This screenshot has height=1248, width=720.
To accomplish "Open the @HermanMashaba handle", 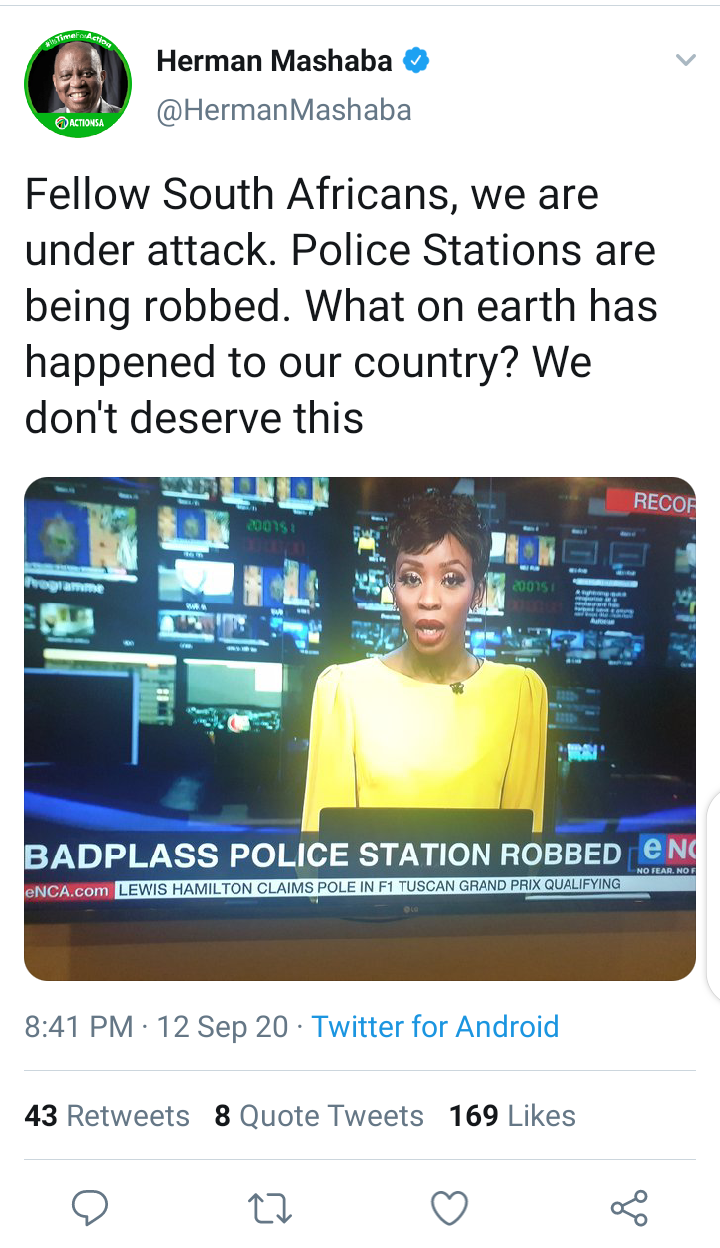I will tap(284, 109).
